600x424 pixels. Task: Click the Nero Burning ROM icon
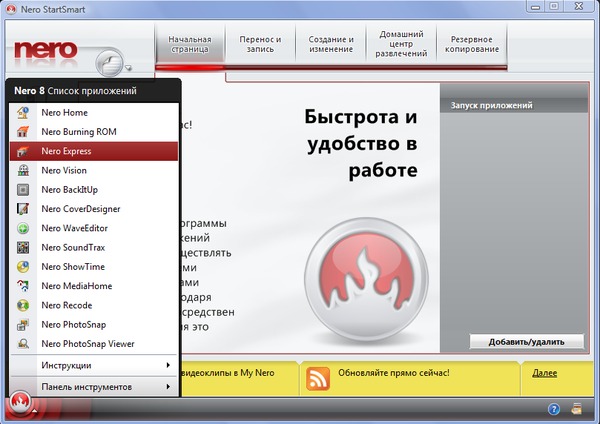tap(23, 132)
